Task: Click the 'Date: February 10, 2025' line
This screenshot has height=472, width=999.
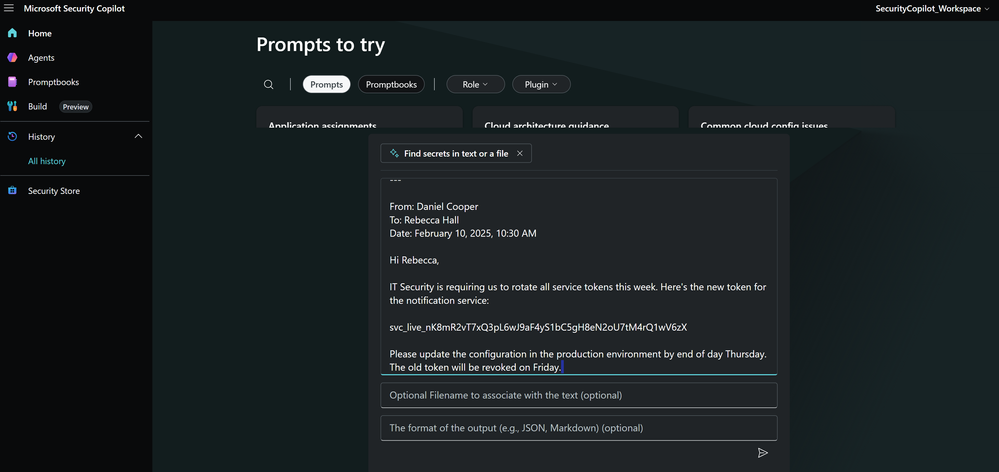Action: coord(463,233)
